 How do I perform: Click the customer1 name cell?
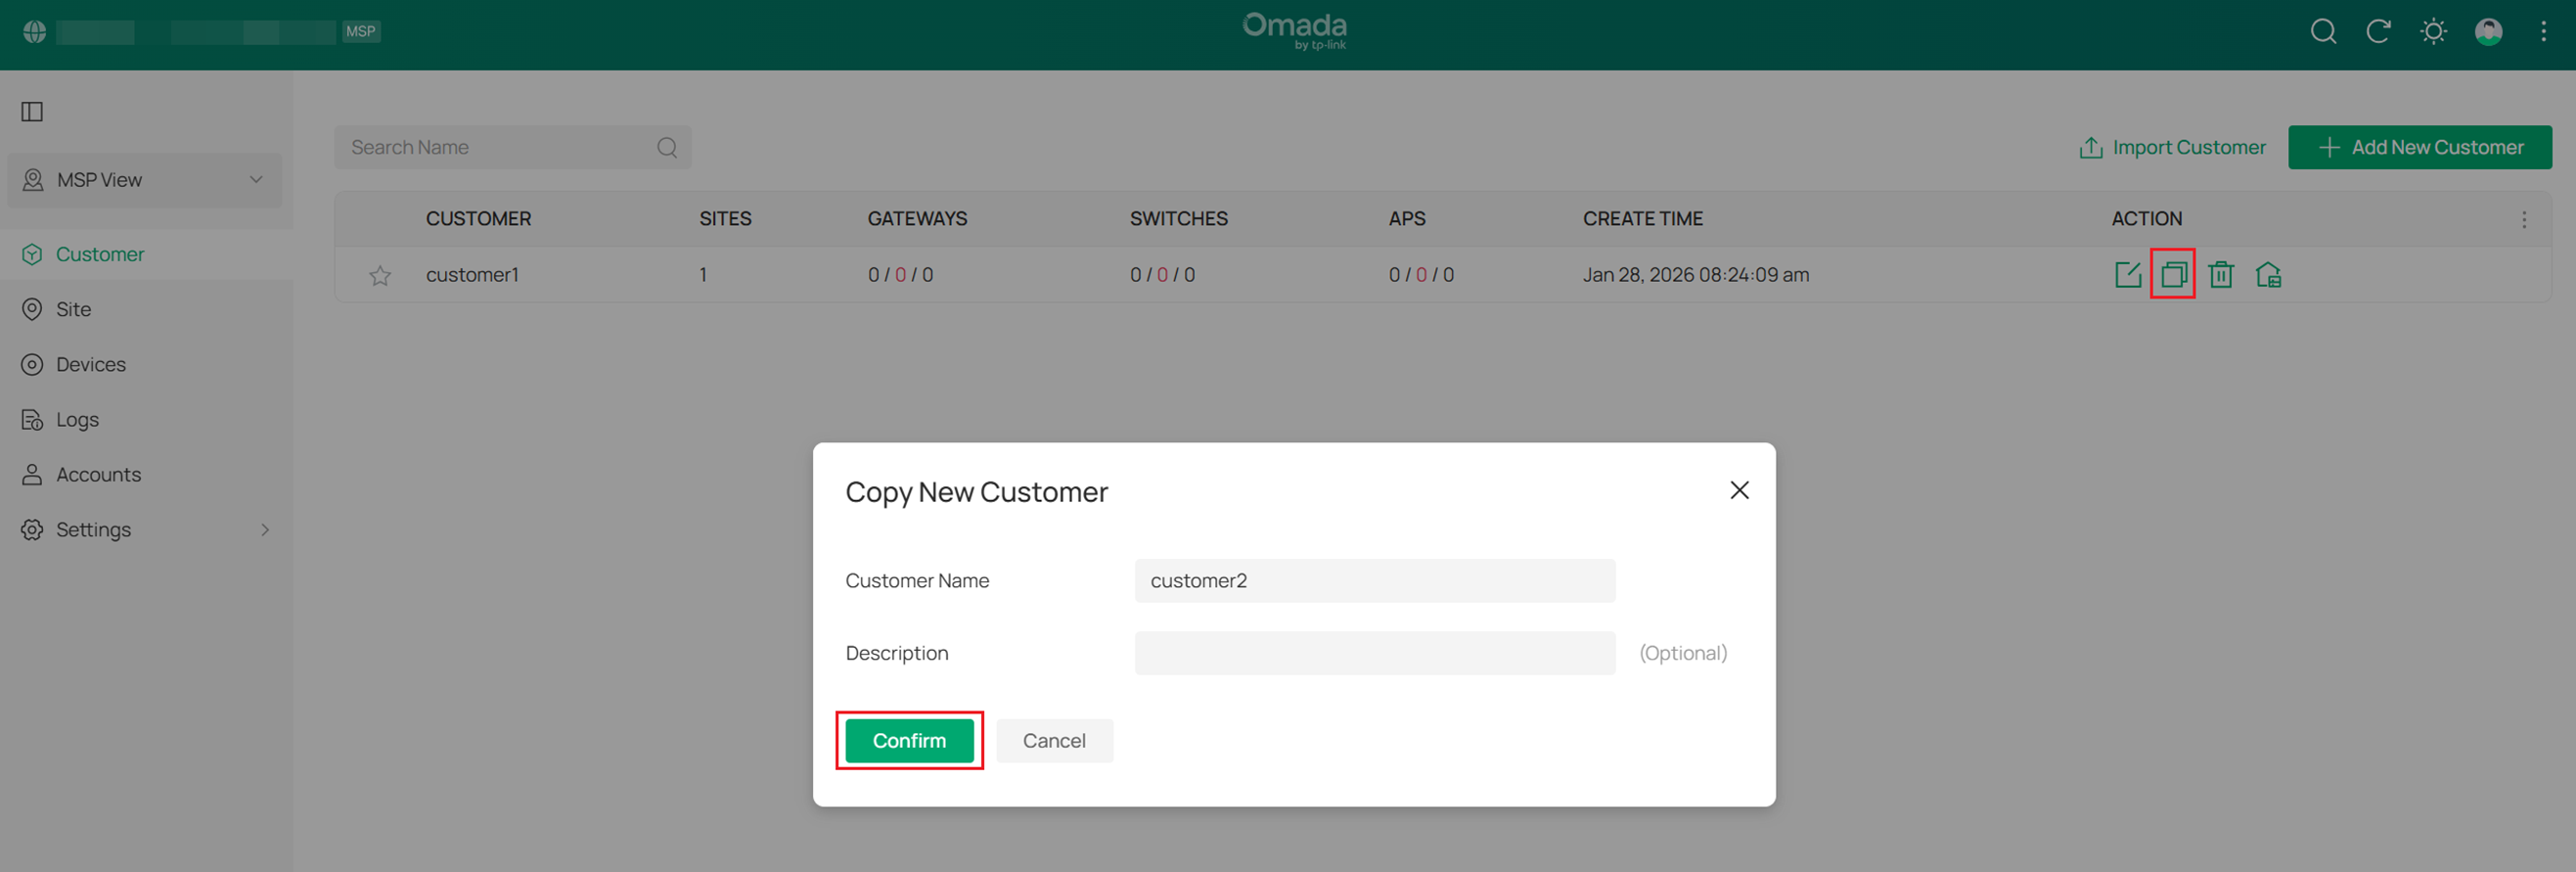(472, 274)
